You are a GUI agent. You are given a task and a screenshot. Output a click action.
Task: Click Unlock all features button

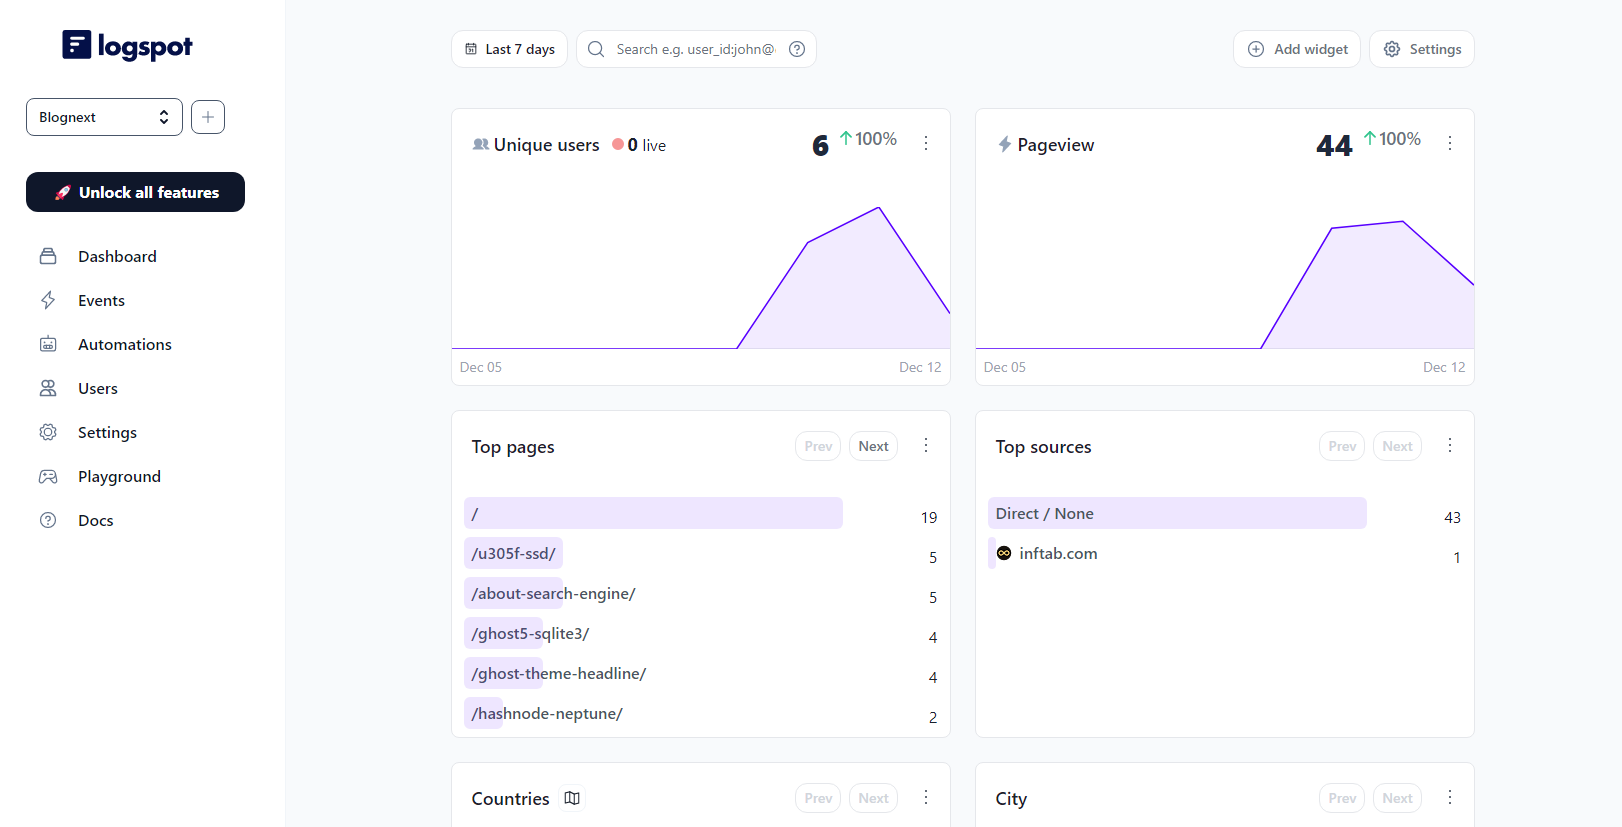click(x=135, y=192)
